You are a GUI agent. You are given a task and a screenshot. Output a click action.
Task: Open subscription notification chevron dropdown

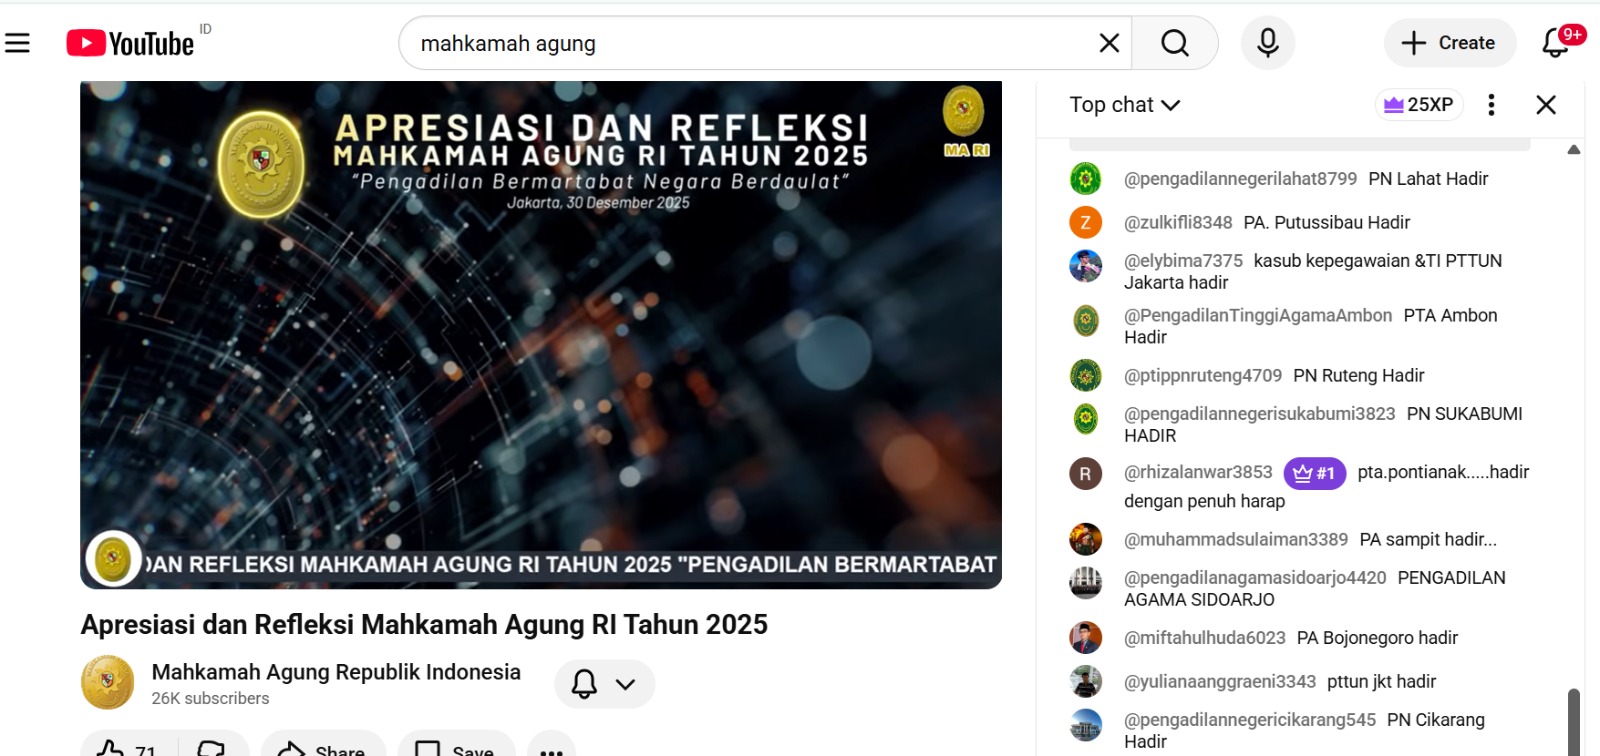point(626,684)
